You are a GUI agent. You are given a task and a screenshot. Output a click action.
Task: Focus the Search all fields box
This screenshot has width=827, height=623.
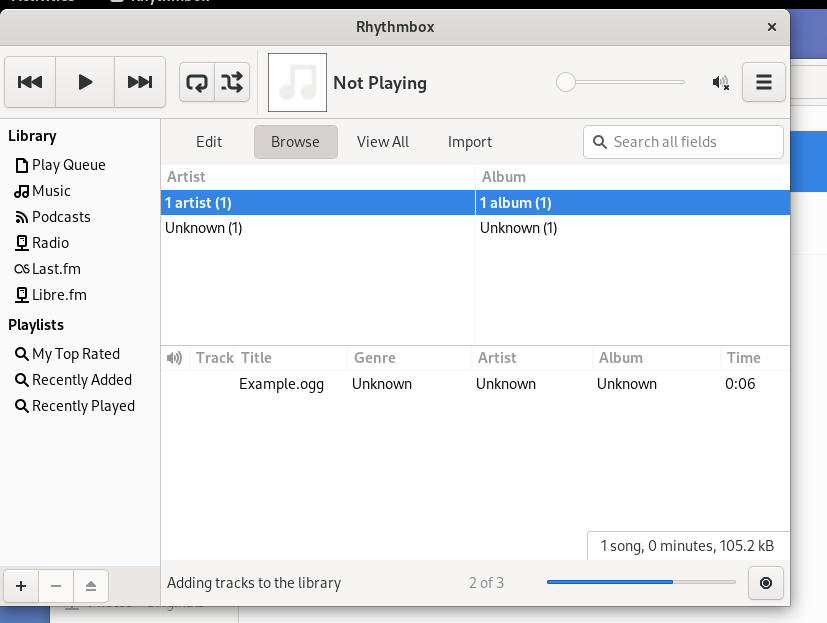coord(683,142)
